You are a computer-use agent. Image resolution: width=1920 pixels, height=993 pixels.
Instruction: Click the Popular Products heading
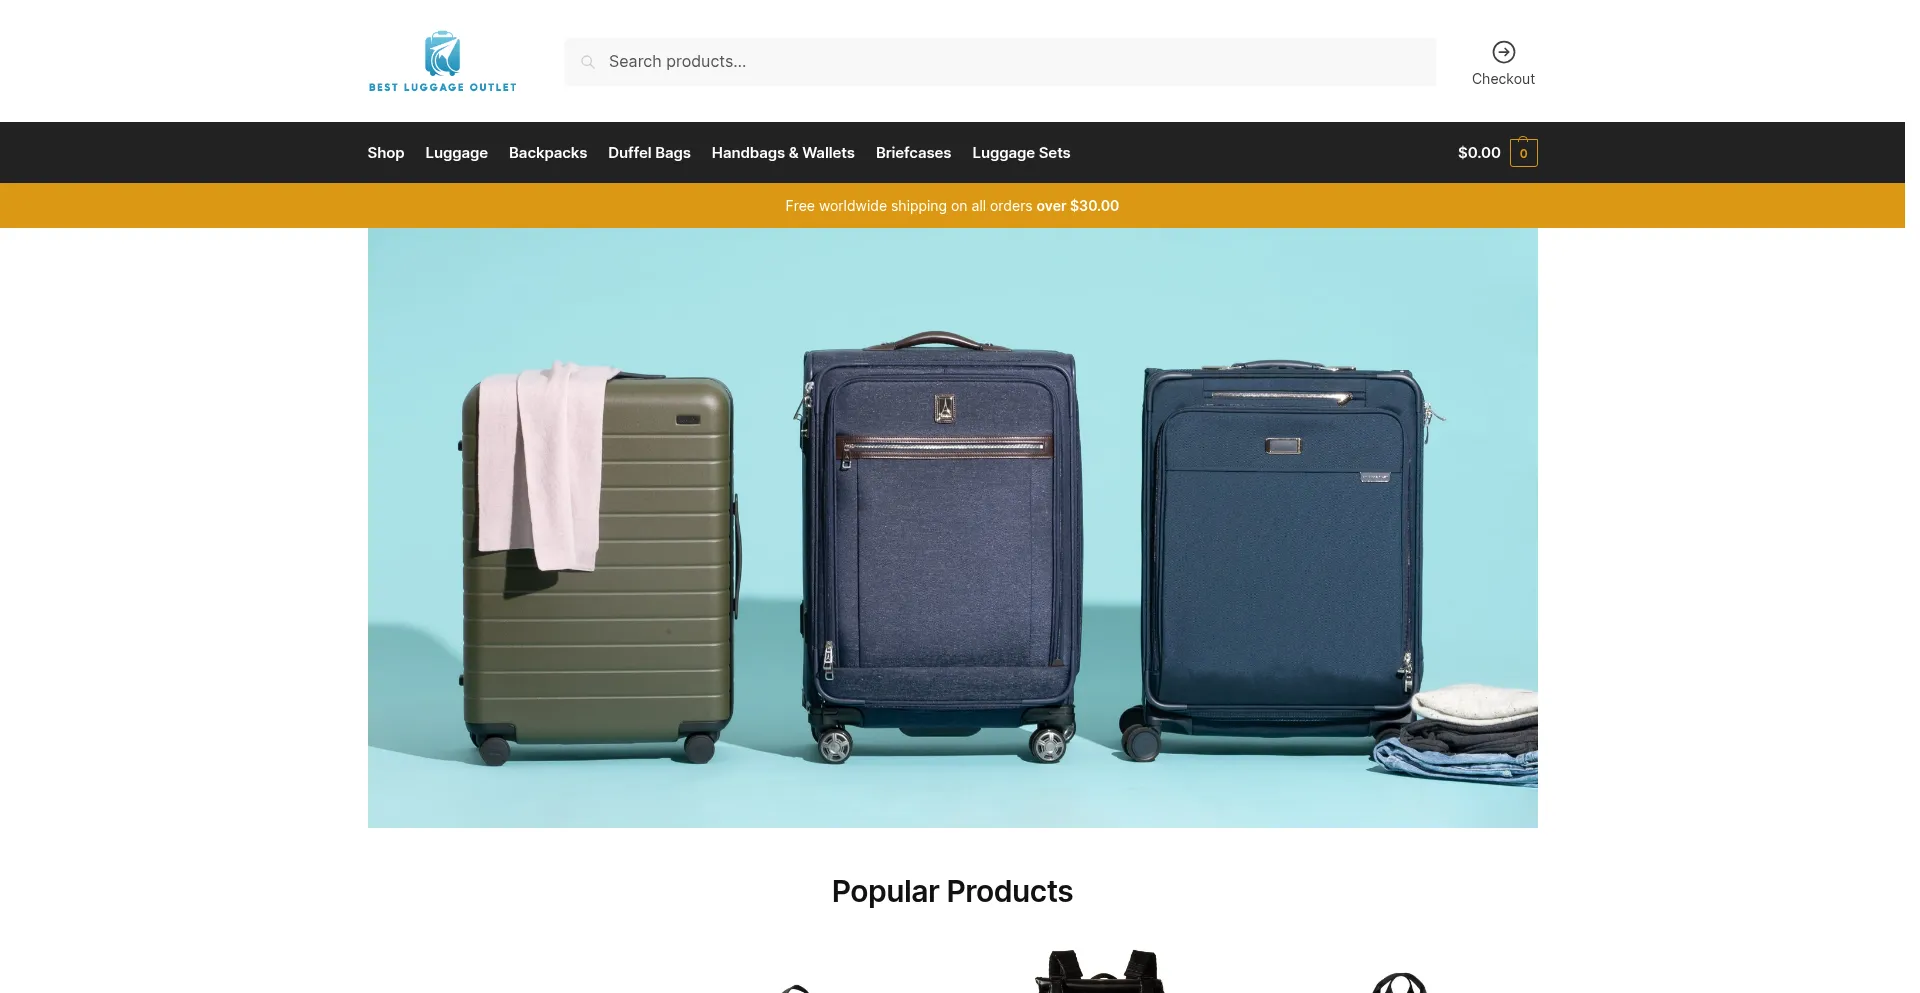point(952,891)
